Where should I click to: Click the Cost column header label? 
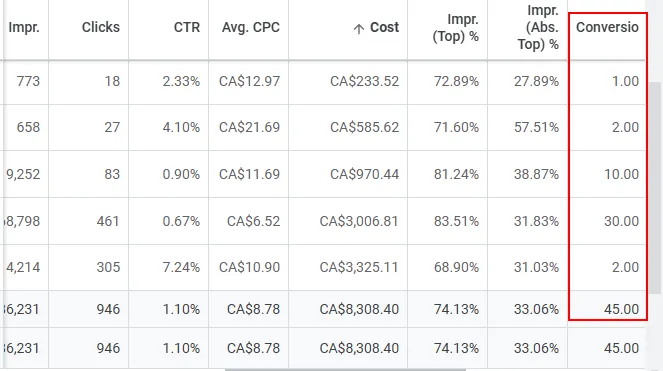click(x=384, y=27)
